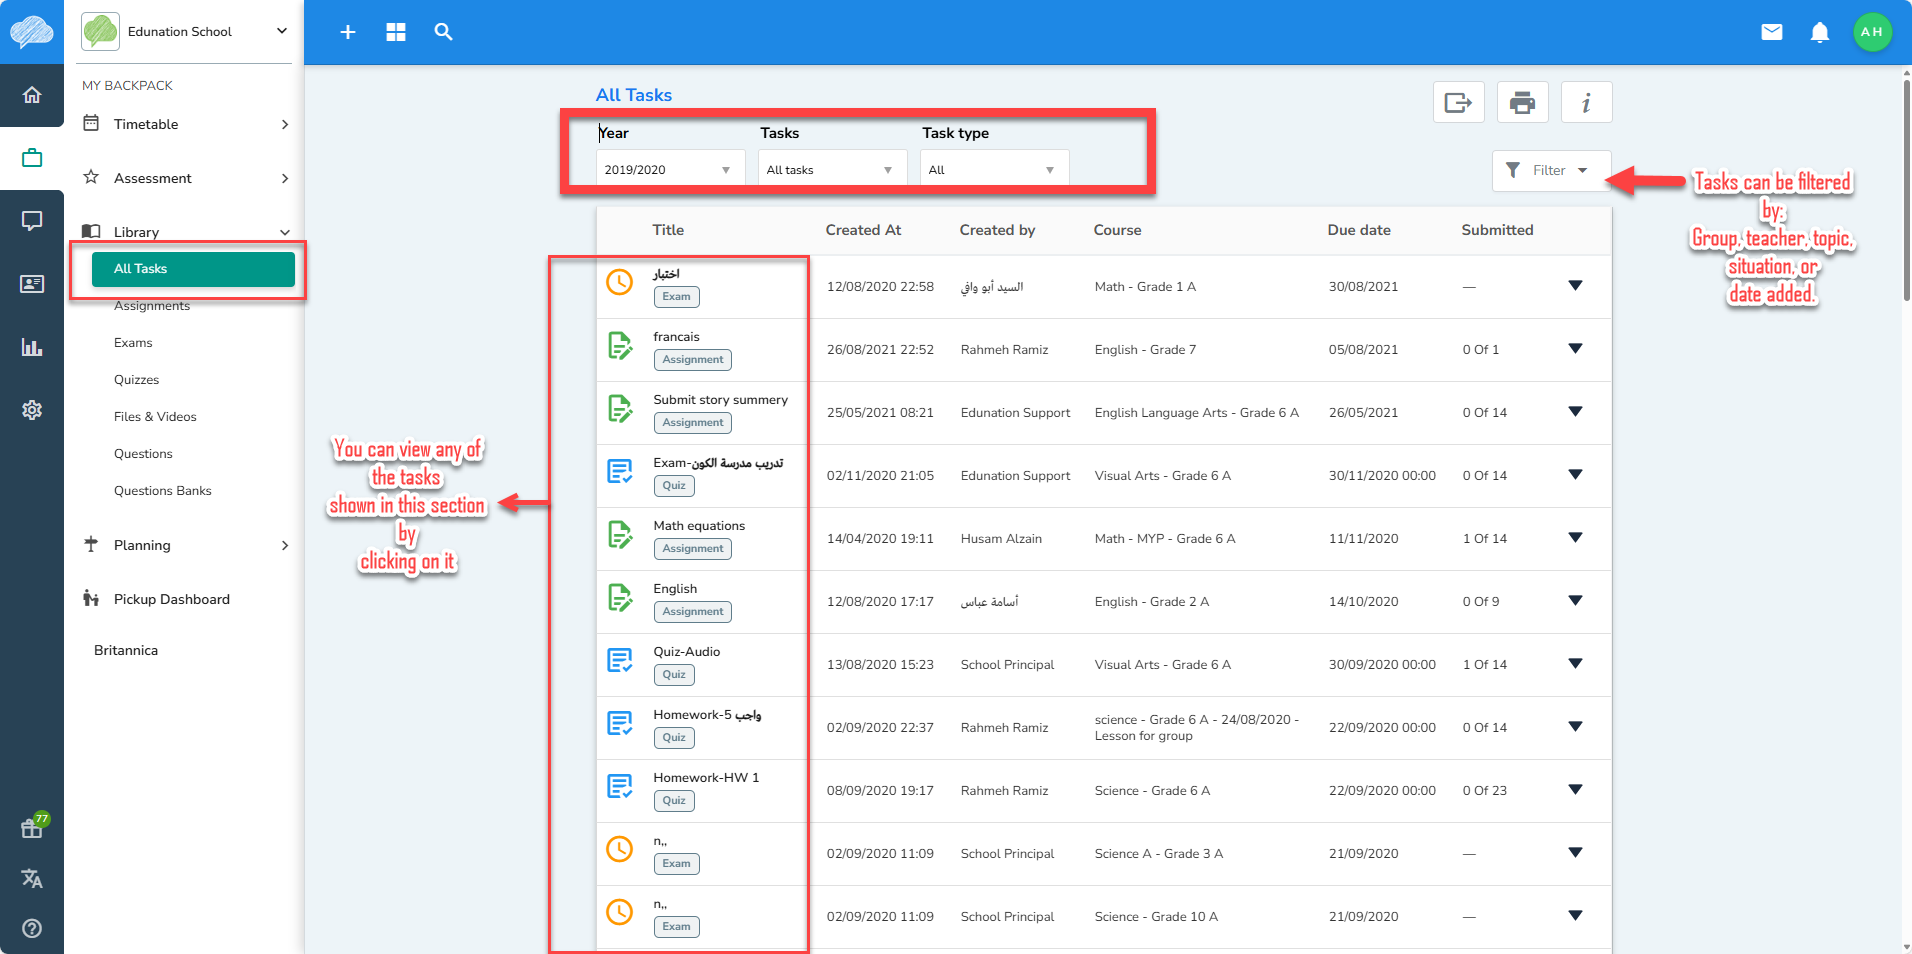This screenshot has height=954, width=1912.
Task: Expand the Timetable menu
Action: pyautogui.click(x=186, y=124)
